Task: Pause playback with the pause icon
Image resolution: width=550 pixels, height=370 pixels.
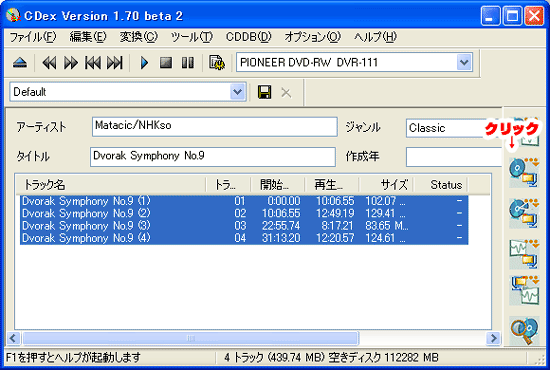Action: click(188, 63)
